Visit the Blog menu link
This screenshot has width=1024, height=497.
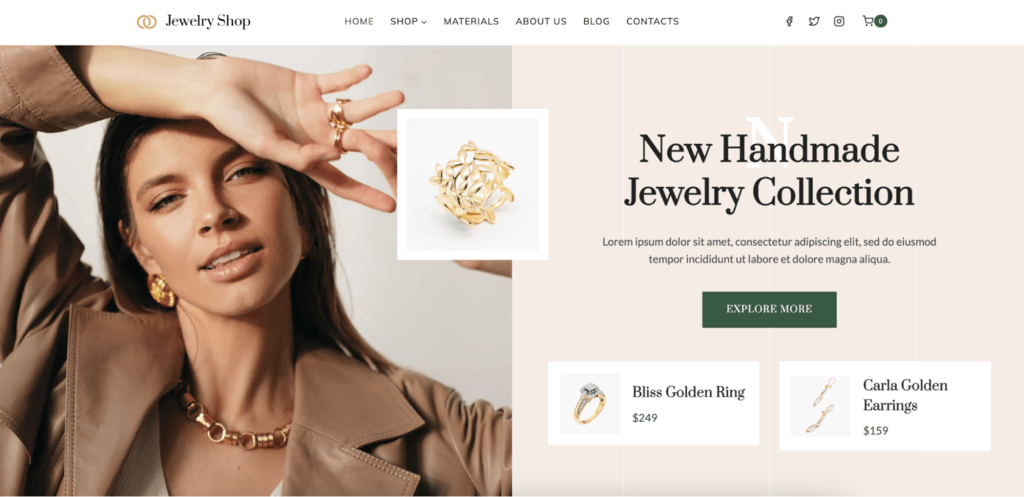tap(596, 22)
